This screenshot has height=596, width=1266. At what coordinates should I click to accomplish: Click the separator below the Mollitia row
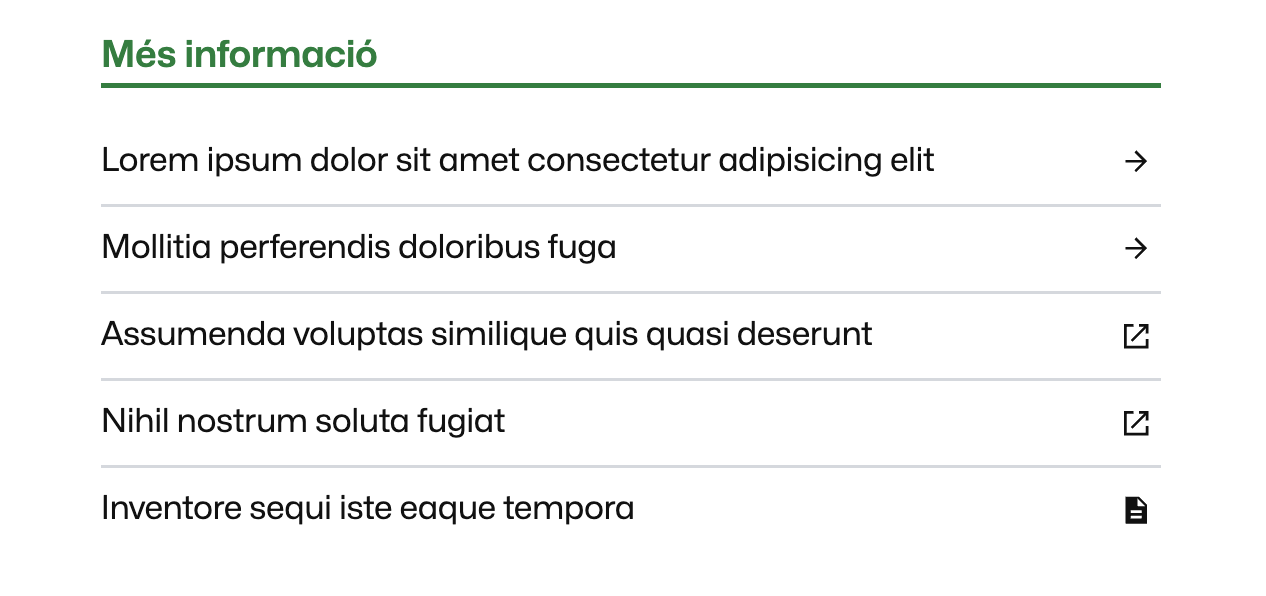(x=631, y=292)
